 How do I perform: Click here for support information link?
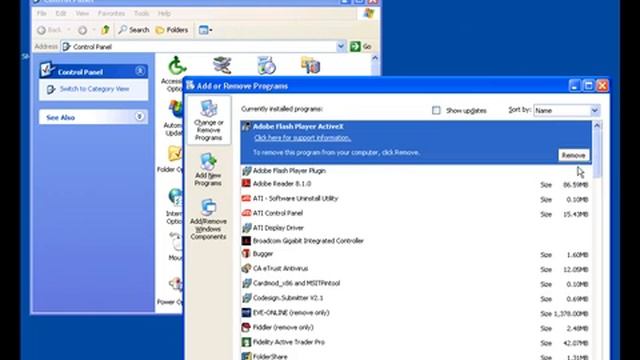(x=302, y=138)
